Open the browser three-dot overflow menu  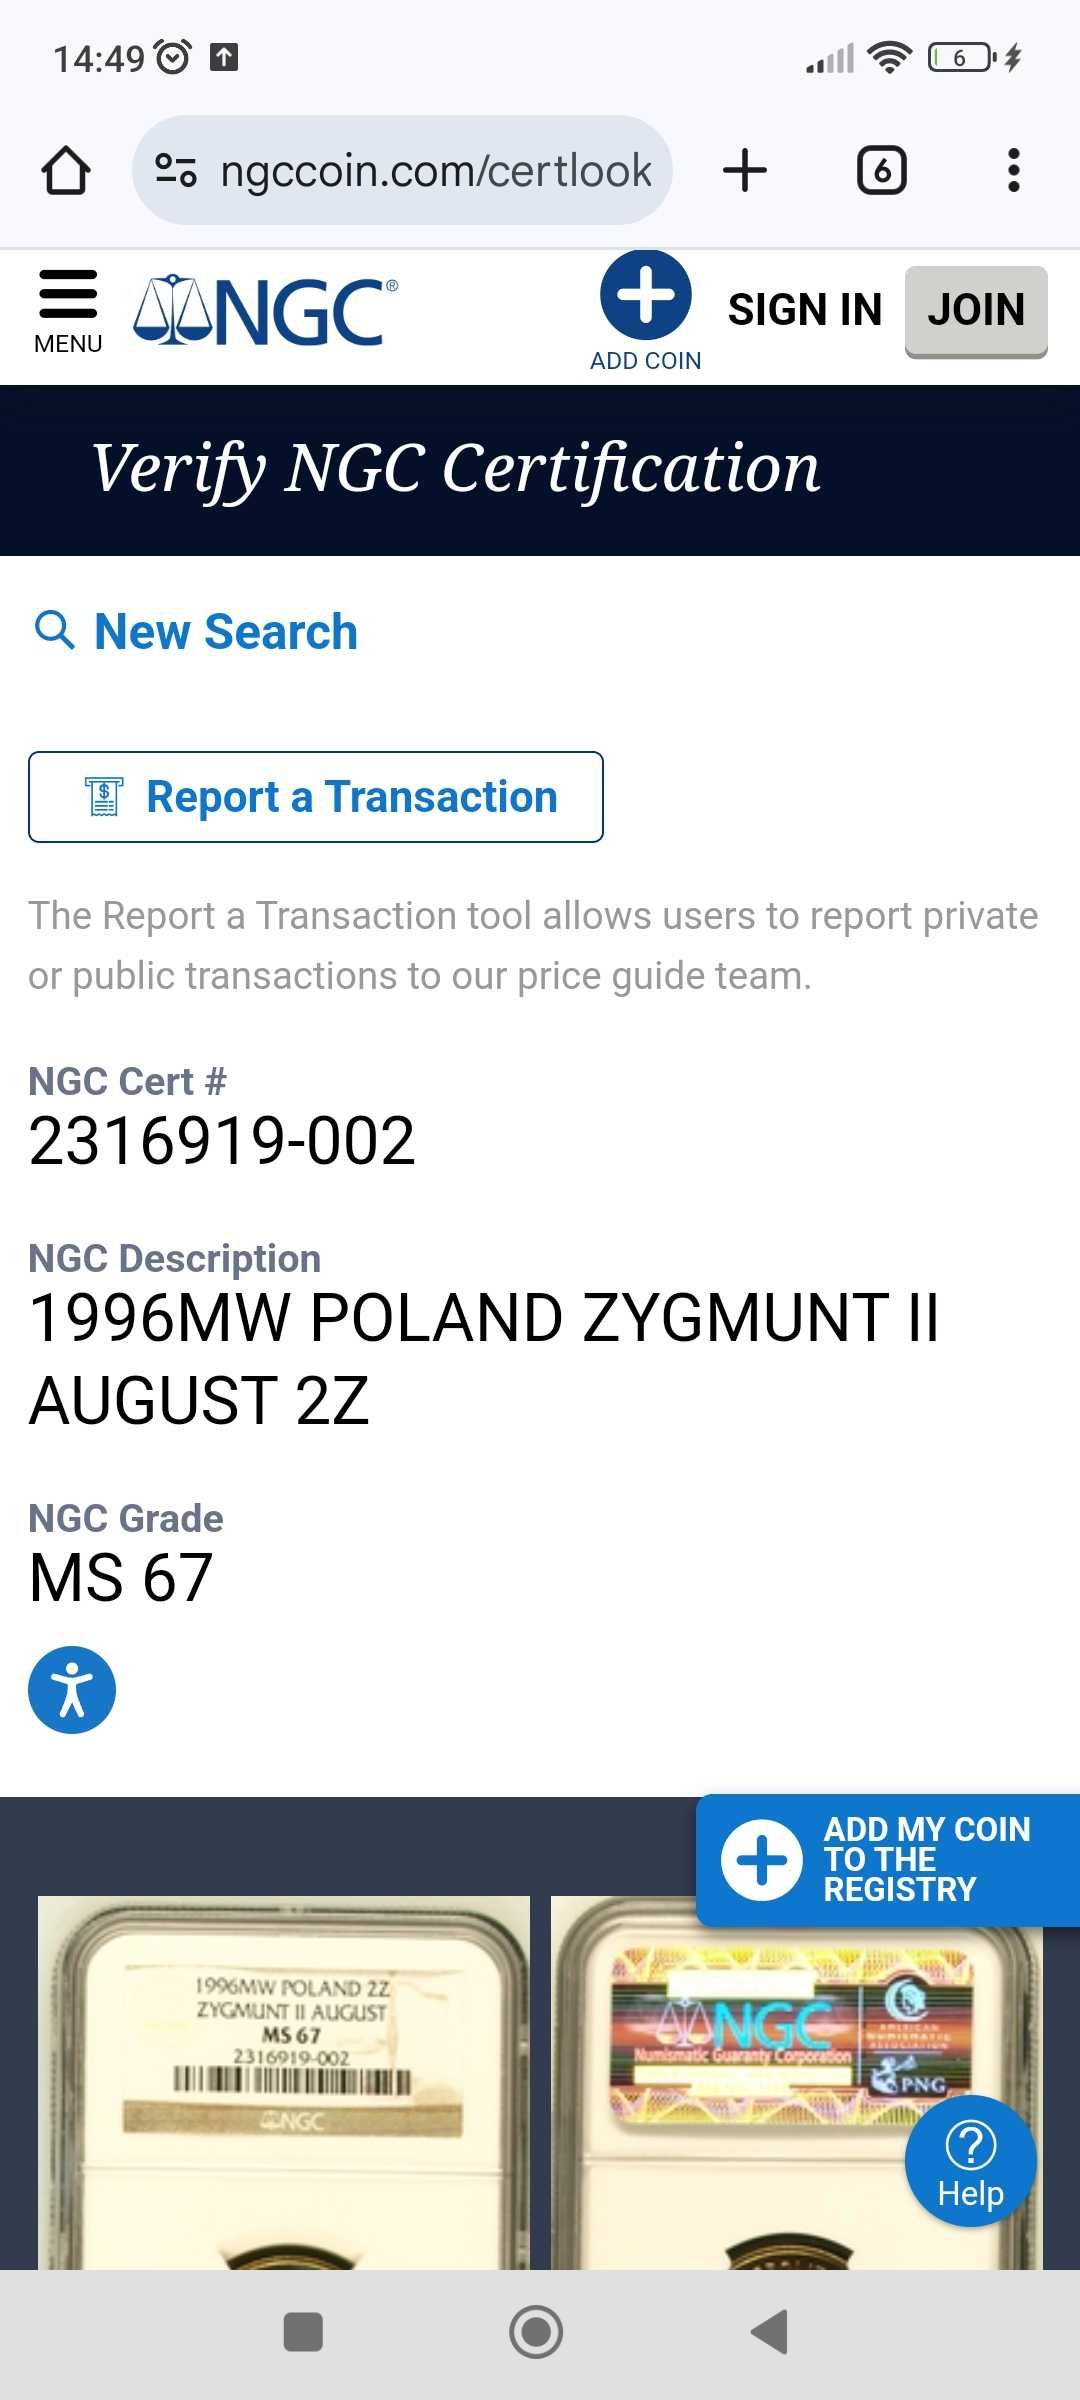coord(1014,170)
